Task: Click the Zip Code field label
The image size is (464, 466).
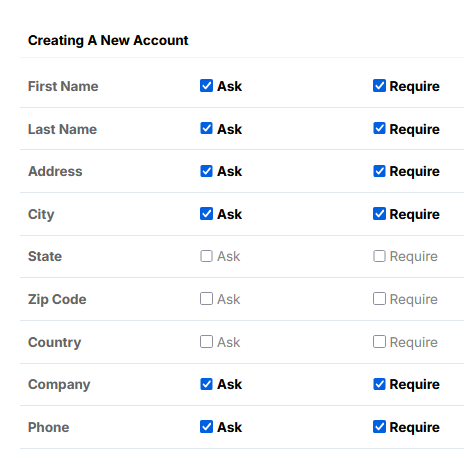Action: tap(57, 299)
